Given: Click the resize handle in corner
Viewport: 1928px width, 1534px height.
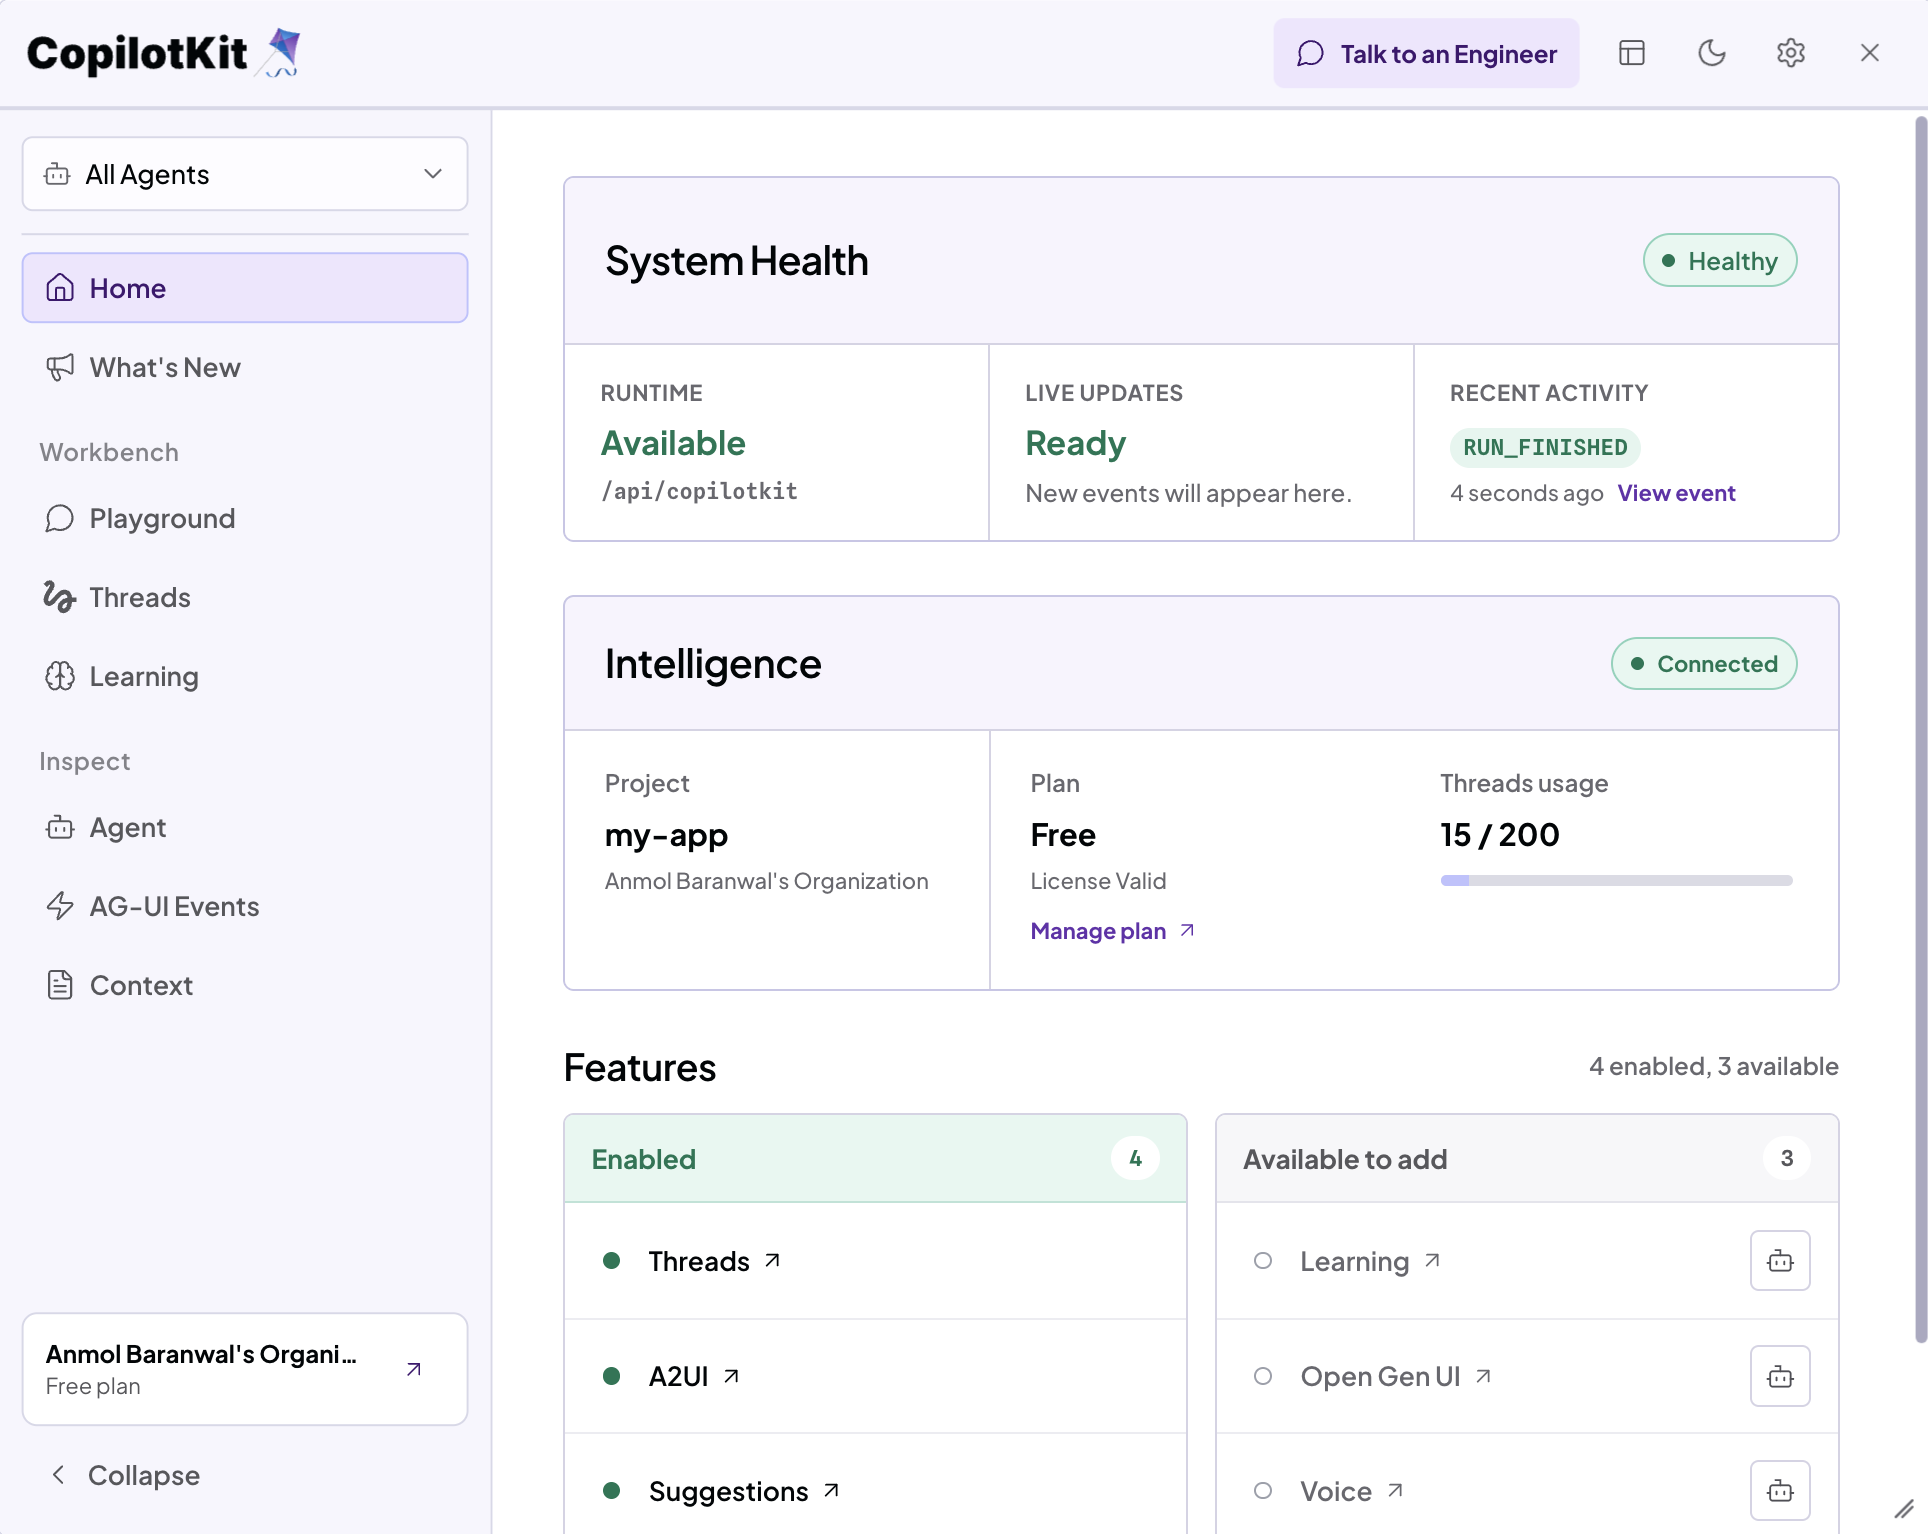Looking at the screenshot, I should [1905, 1509].
